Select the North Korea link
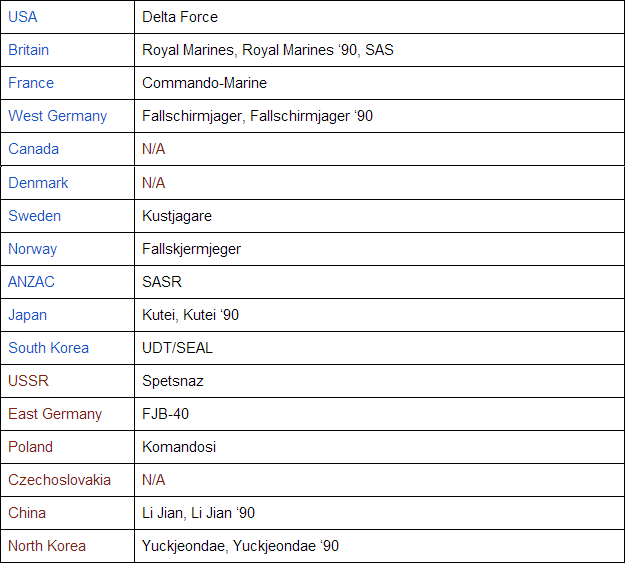The width and height of the screenshot is (625, 563). click(x=47, y=546)
